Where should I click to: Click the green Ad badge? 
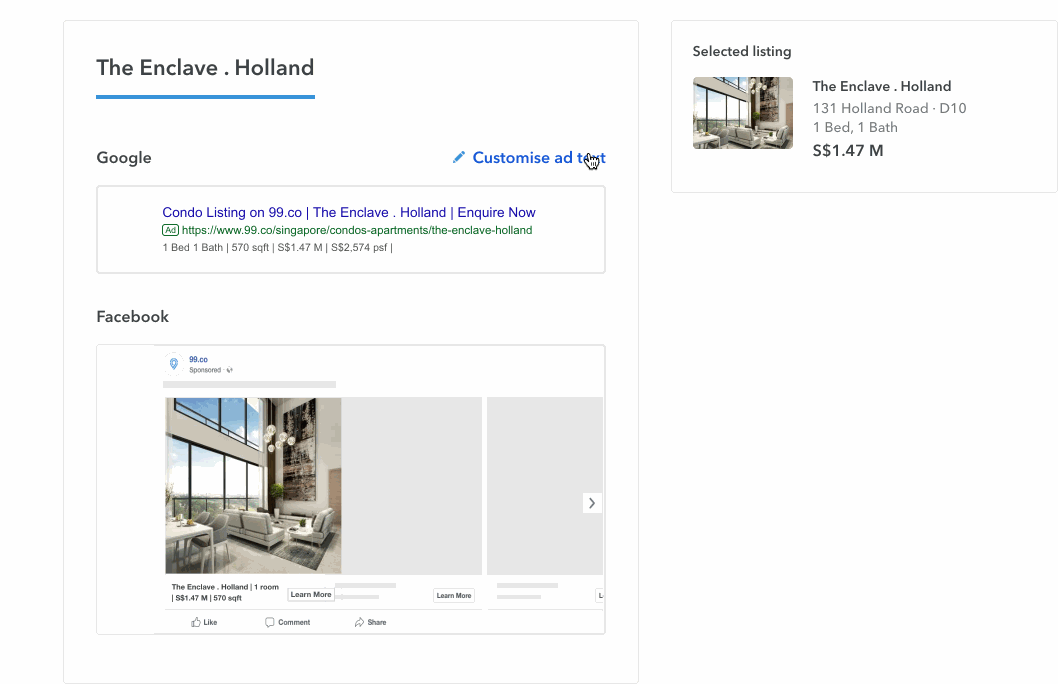171,230
